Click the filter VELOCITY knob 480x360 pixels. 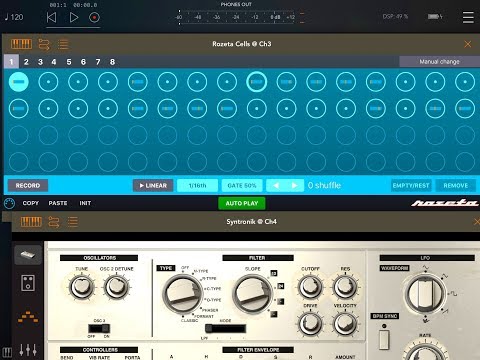(x=345, y=324)
